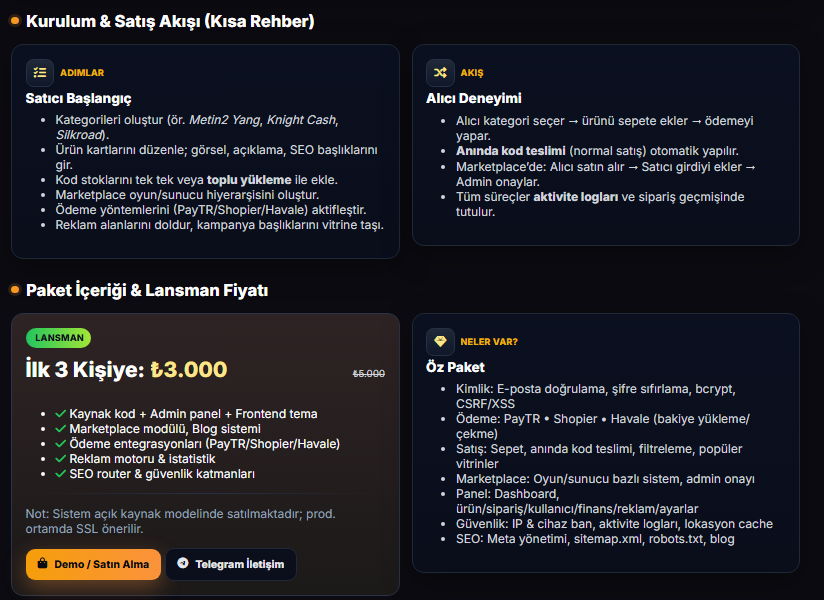Select the Alıcı Deneyimi card title
The height and width of the screenshot is (600, 824).
[x=473, y=99]
